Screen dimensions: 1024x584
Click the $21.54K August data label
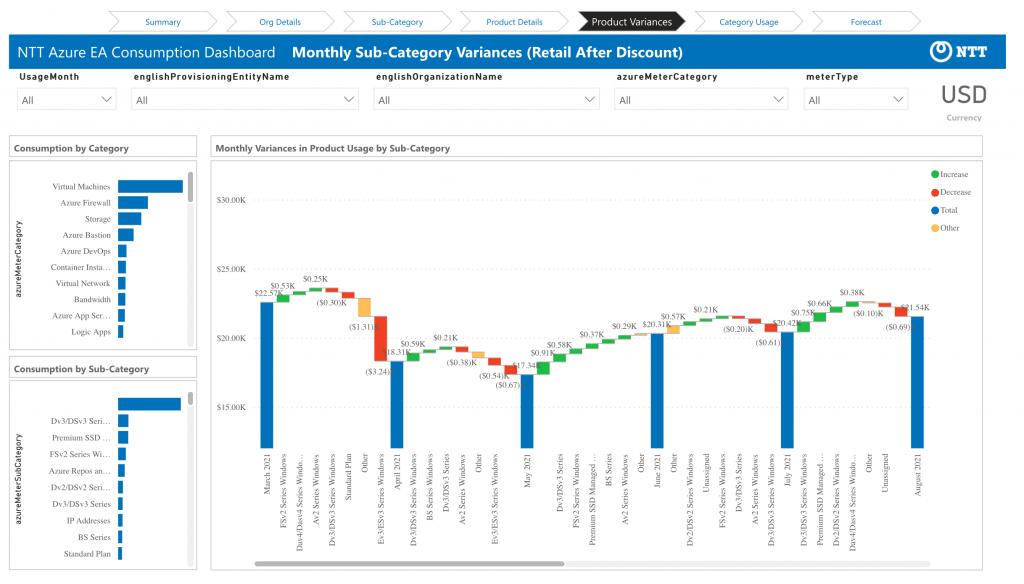(x=915, y=307)
